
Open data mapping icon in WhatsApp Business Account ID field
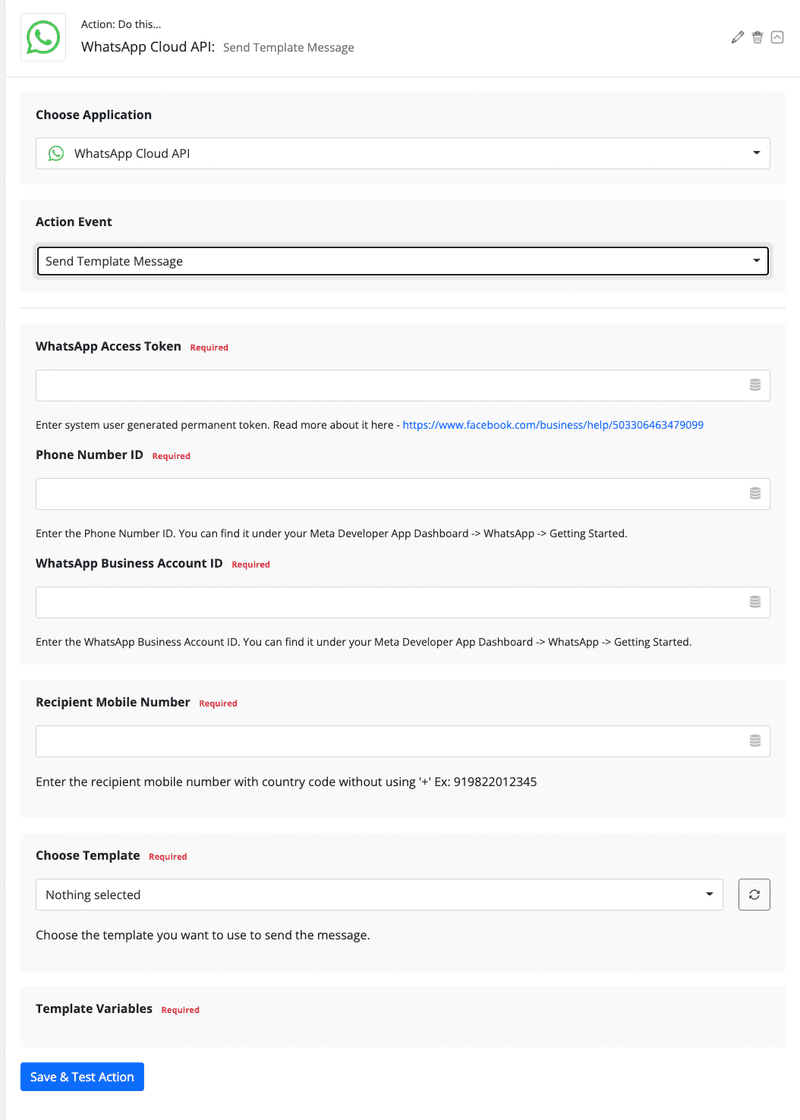(x=755, y=602)
